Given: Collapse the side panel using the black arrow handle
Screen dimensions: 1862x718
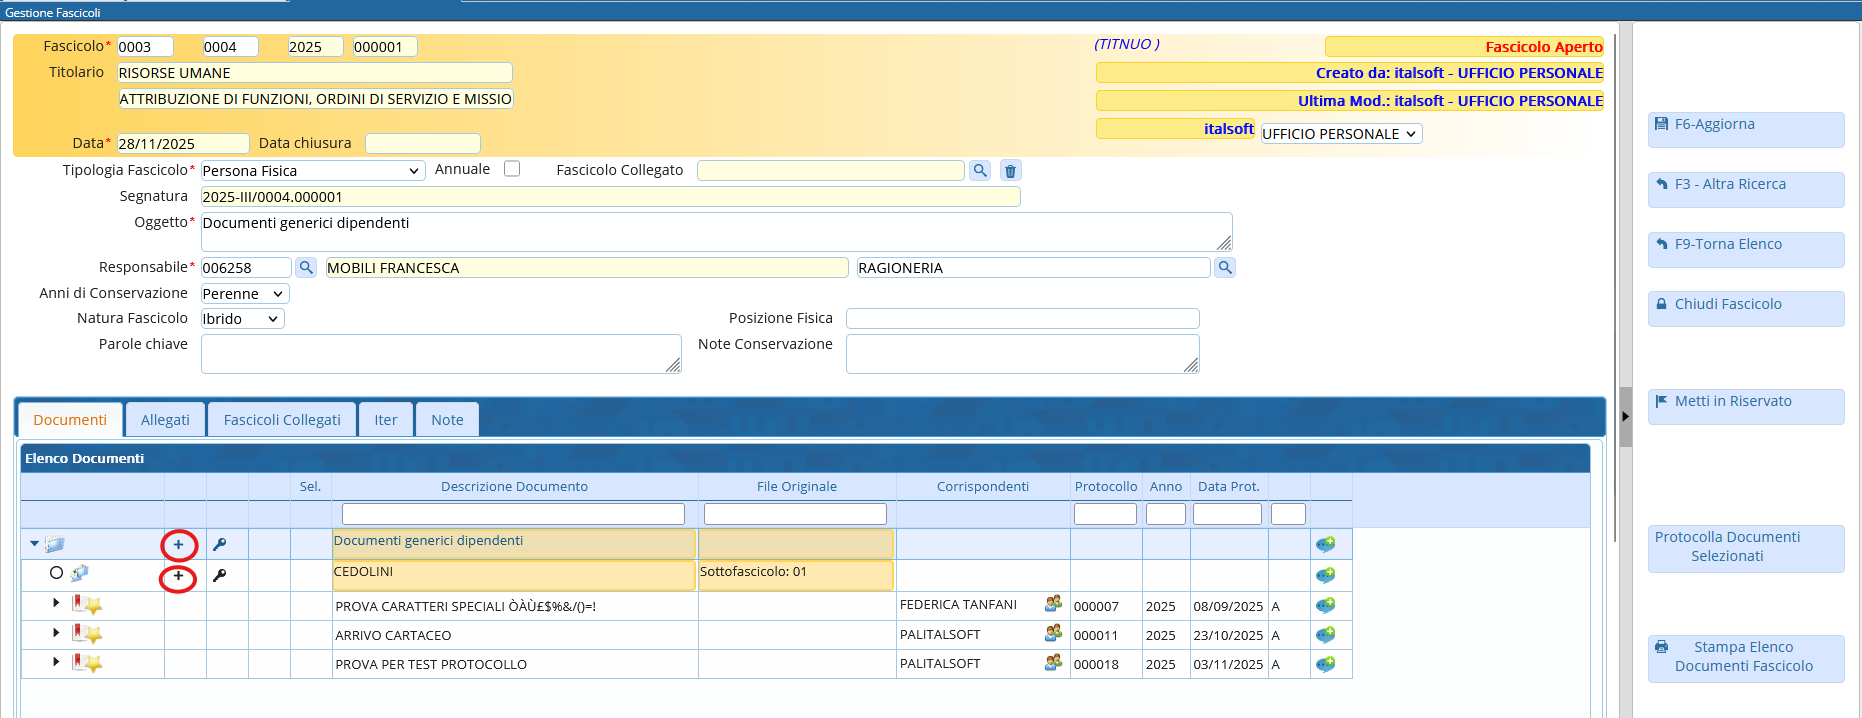Looking at the screenshot, I should coord(1625,416).
